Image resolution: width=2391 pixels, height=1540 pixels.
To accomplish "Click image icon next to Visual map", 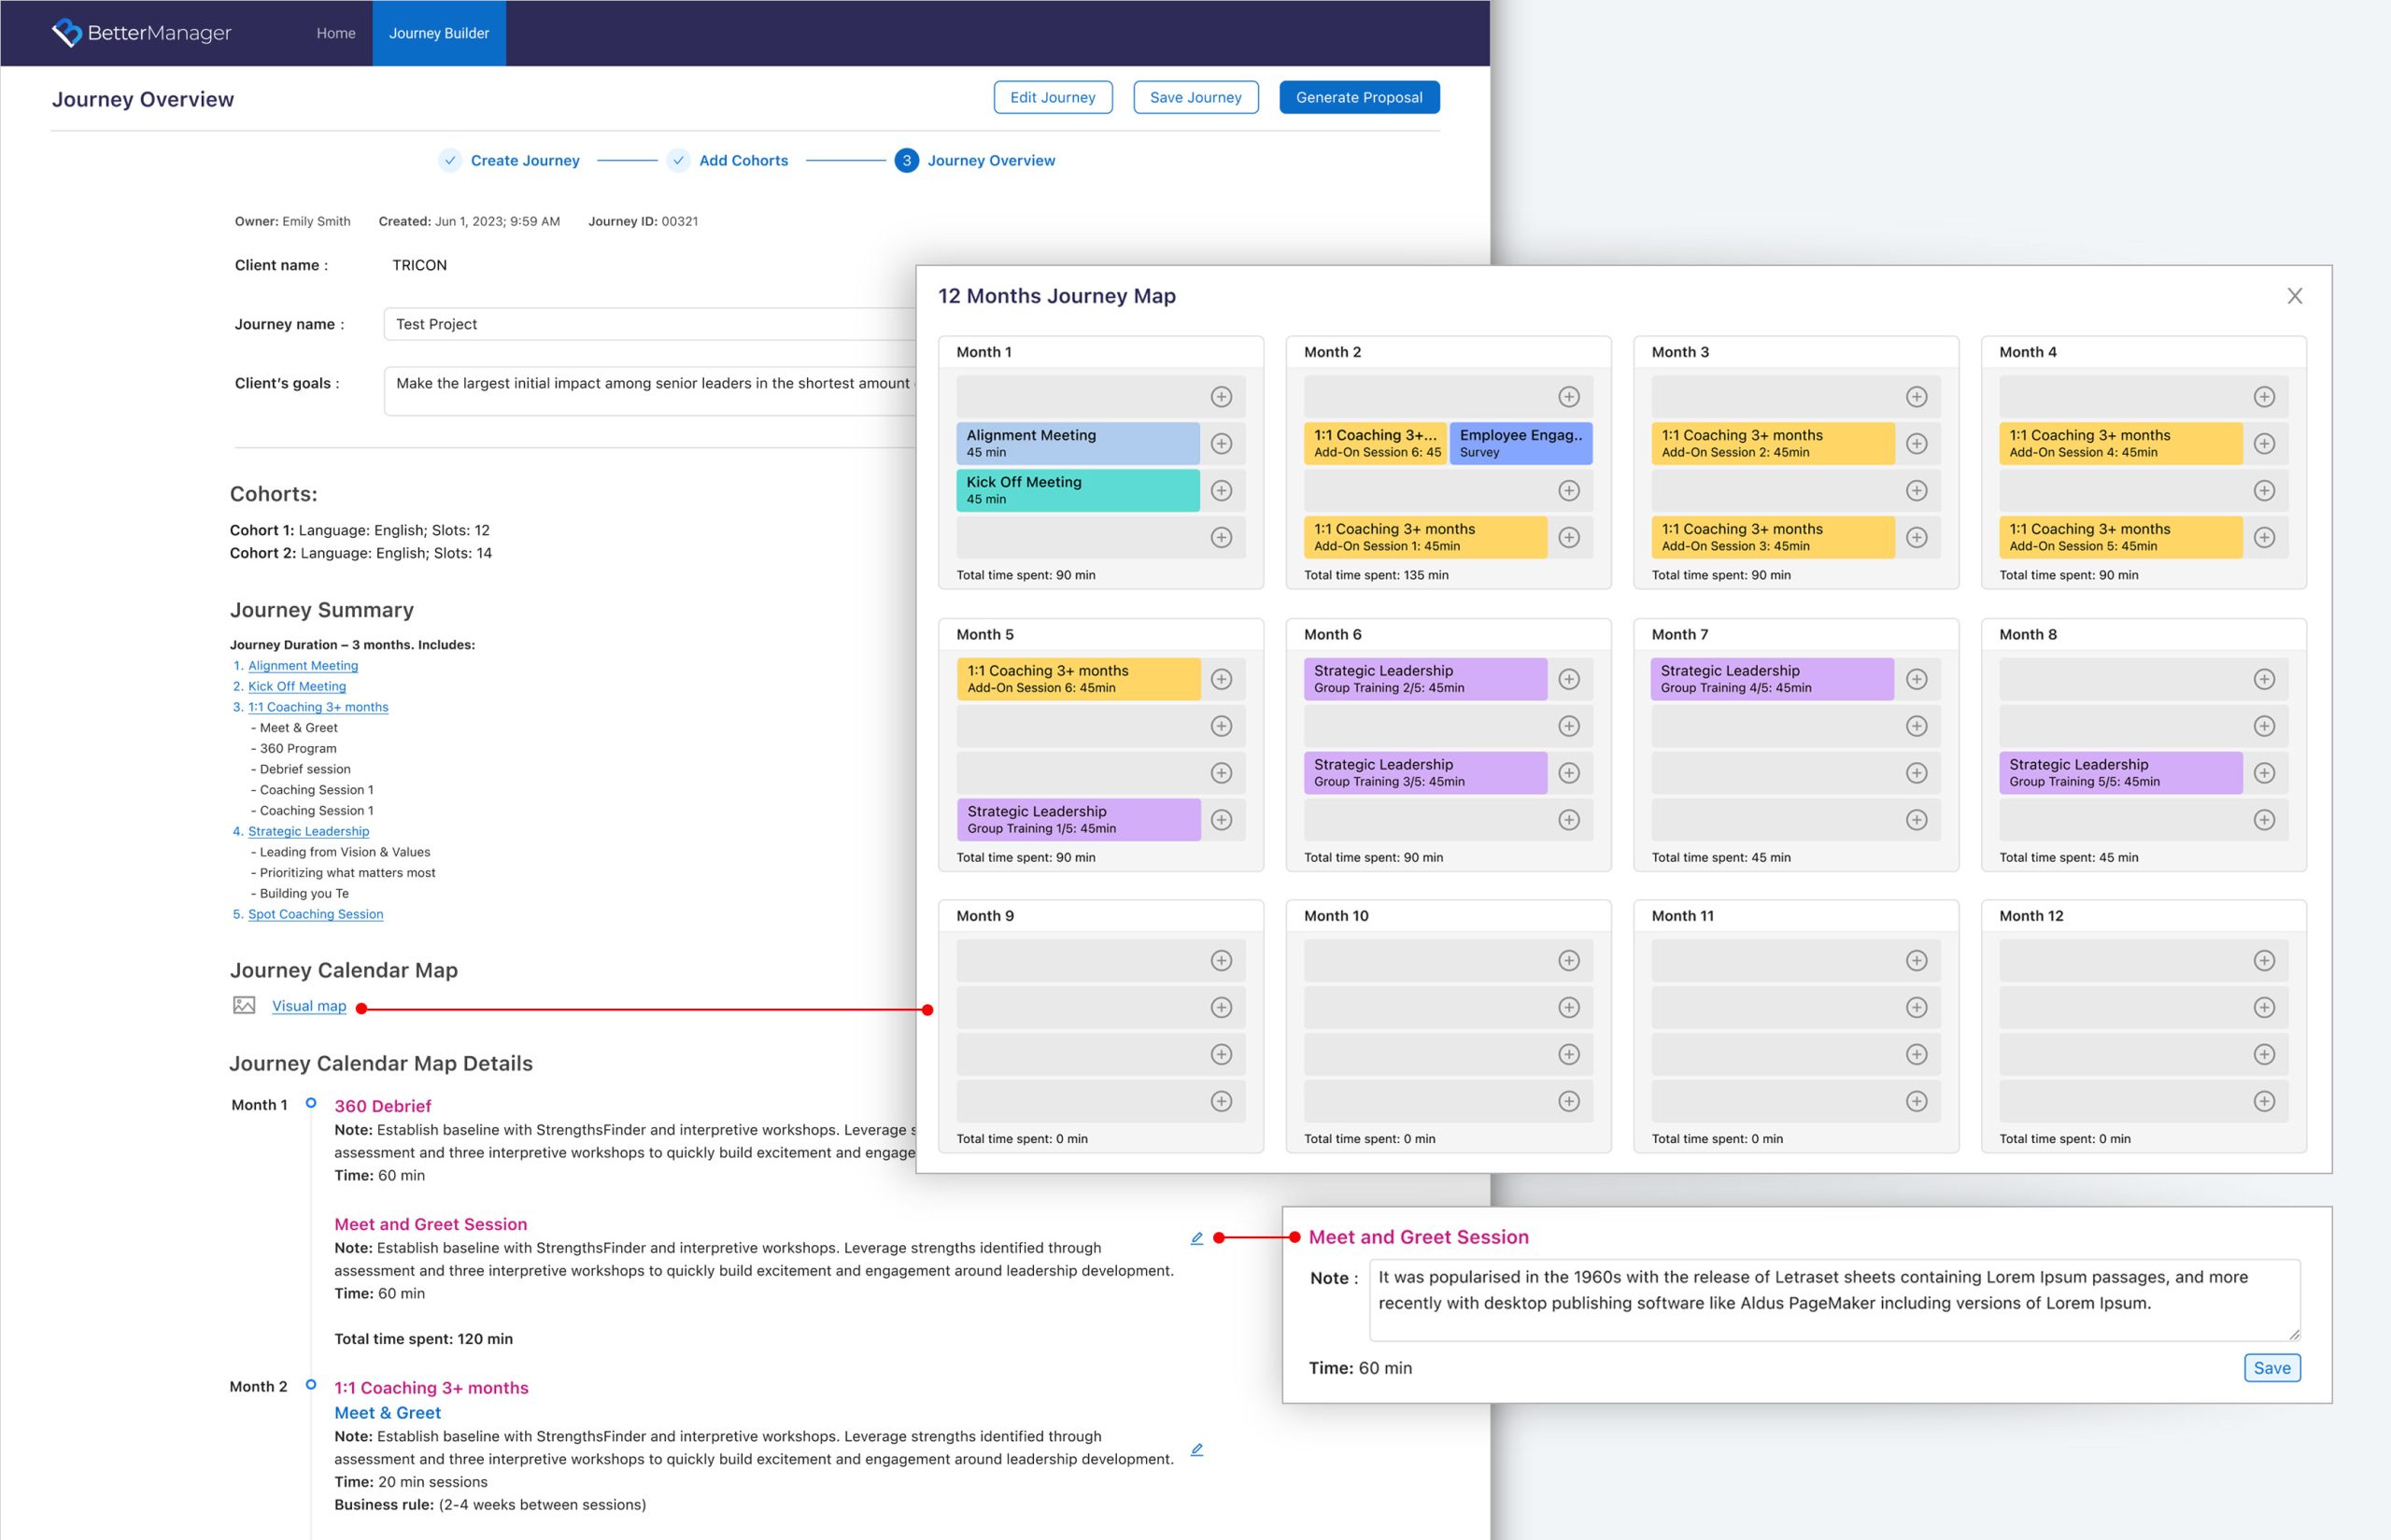I will [244, 1006].
